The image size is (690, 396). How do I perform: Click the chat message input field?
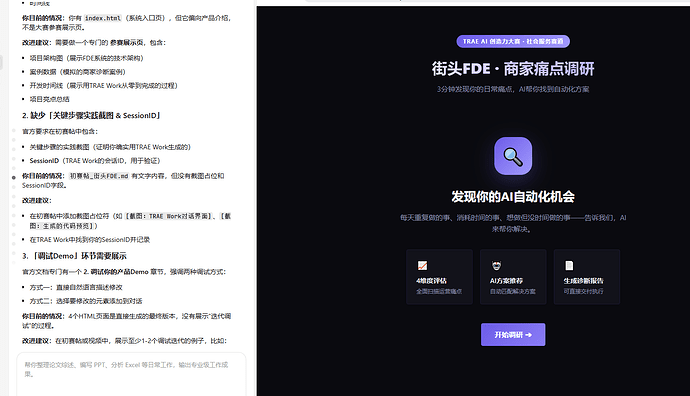click(131, 374)
